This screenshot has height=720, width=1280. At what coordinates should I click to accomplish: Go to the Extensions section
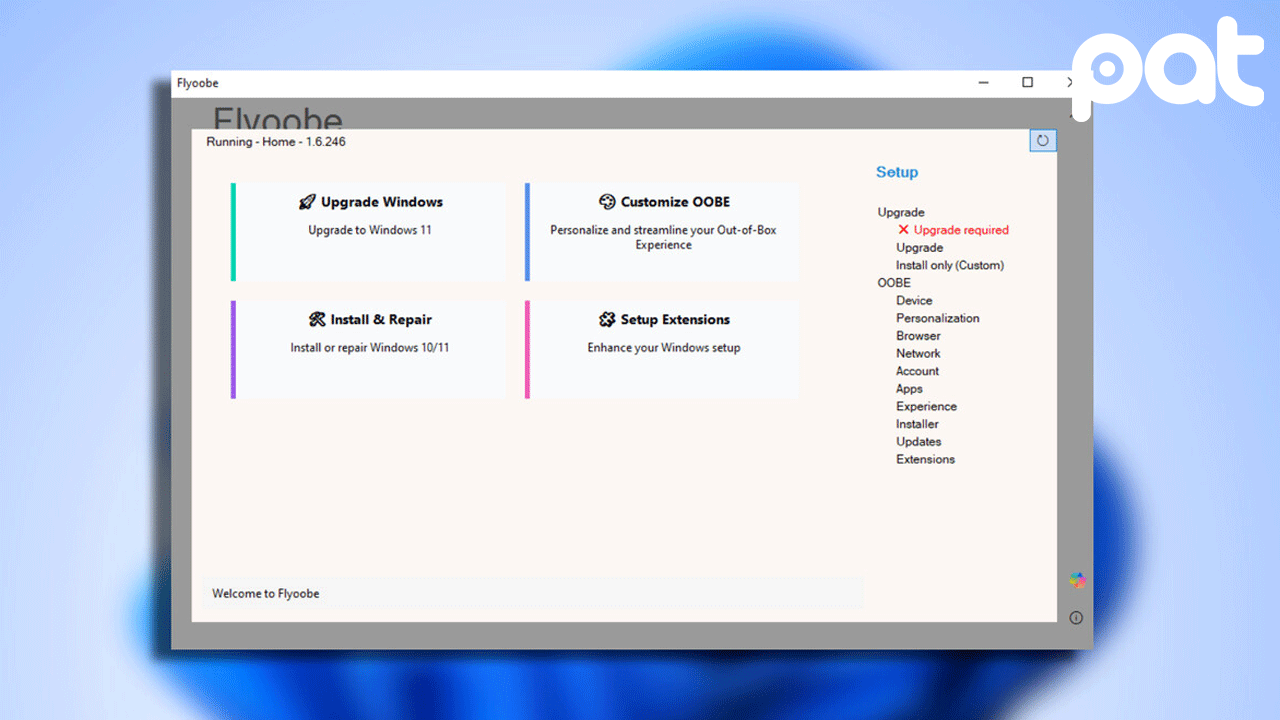(925, 460)
